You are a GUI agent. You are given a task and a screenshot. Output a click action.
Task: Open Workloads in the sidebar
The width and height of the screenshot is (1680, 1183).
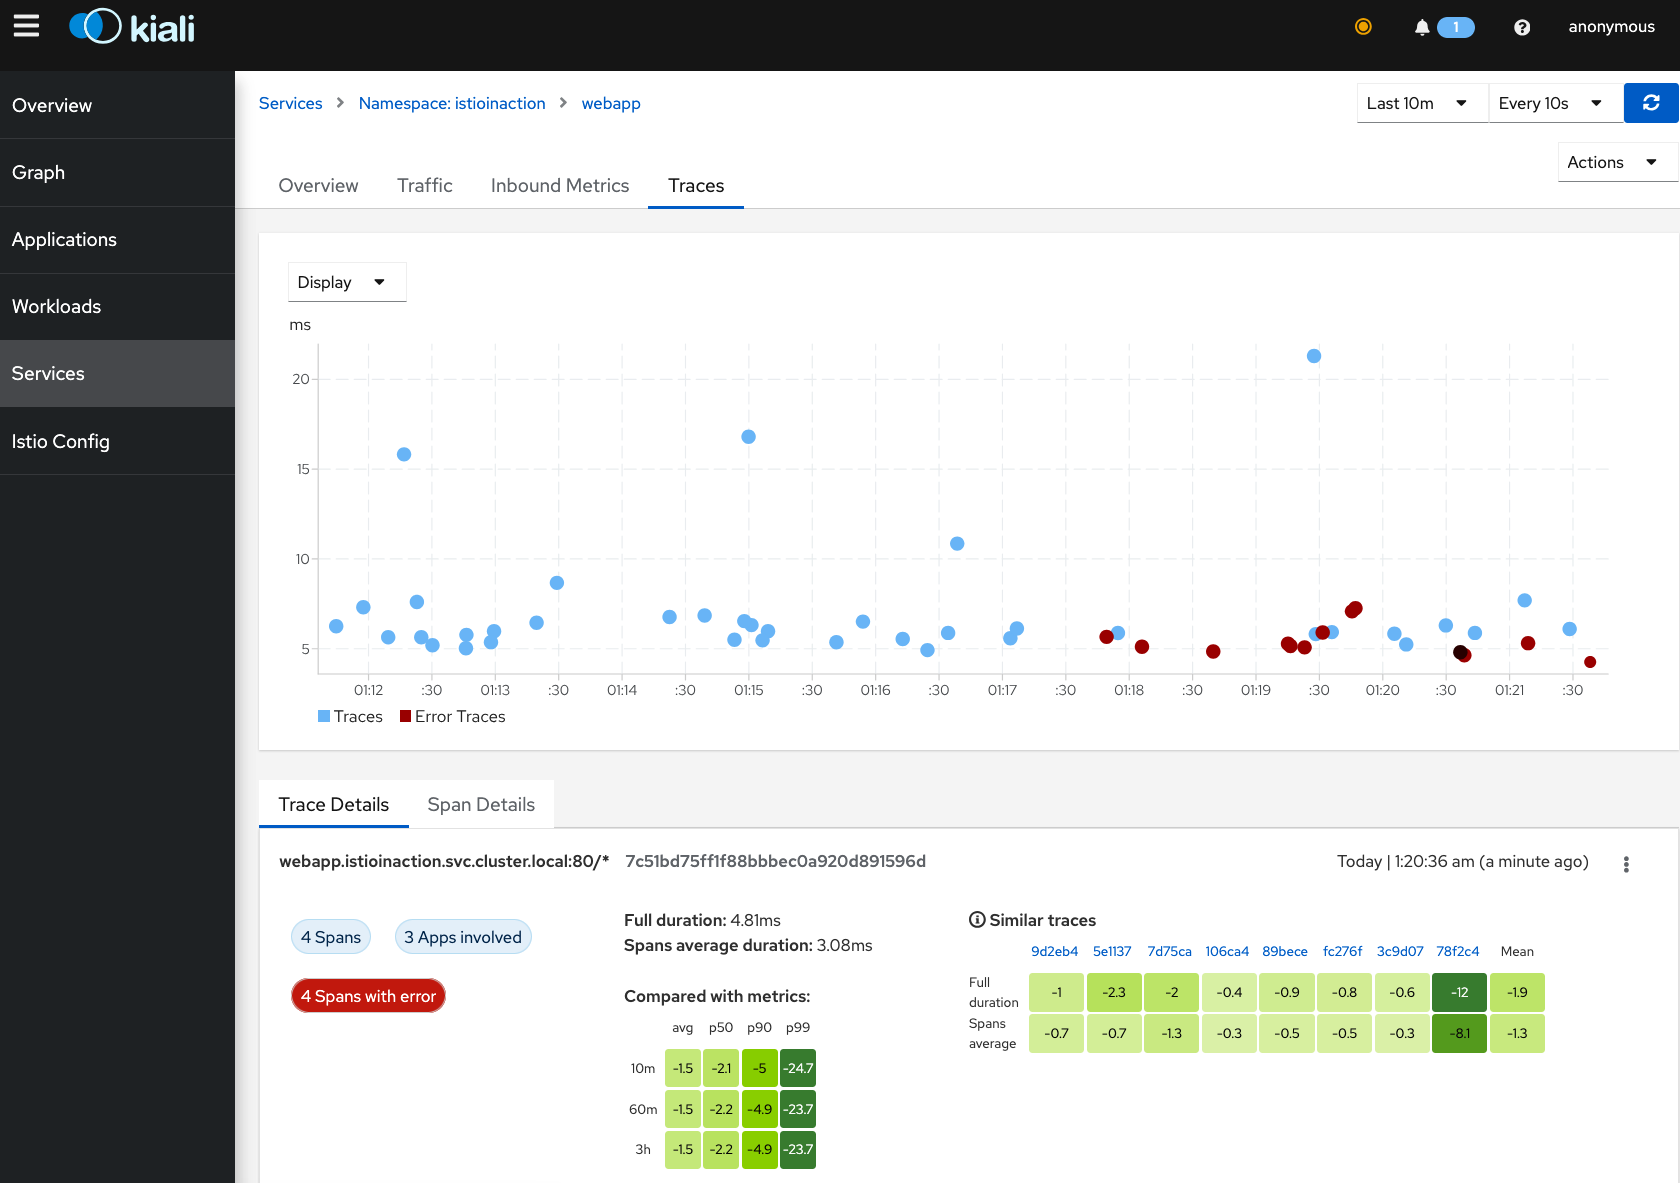117,306
